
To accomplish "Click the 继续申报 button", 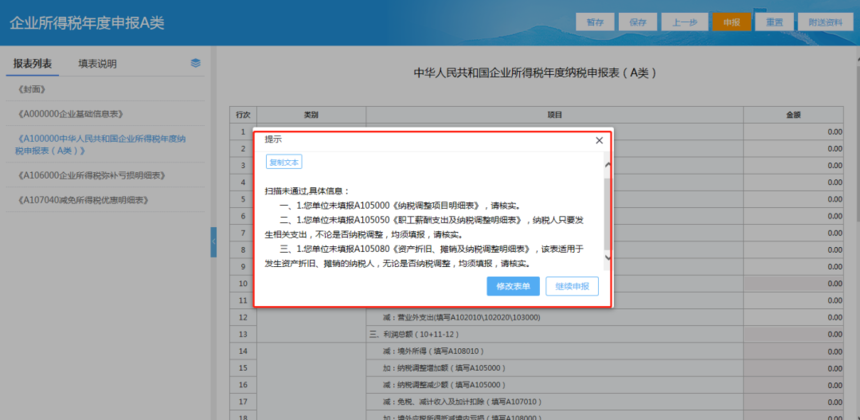I will point(572,286).
